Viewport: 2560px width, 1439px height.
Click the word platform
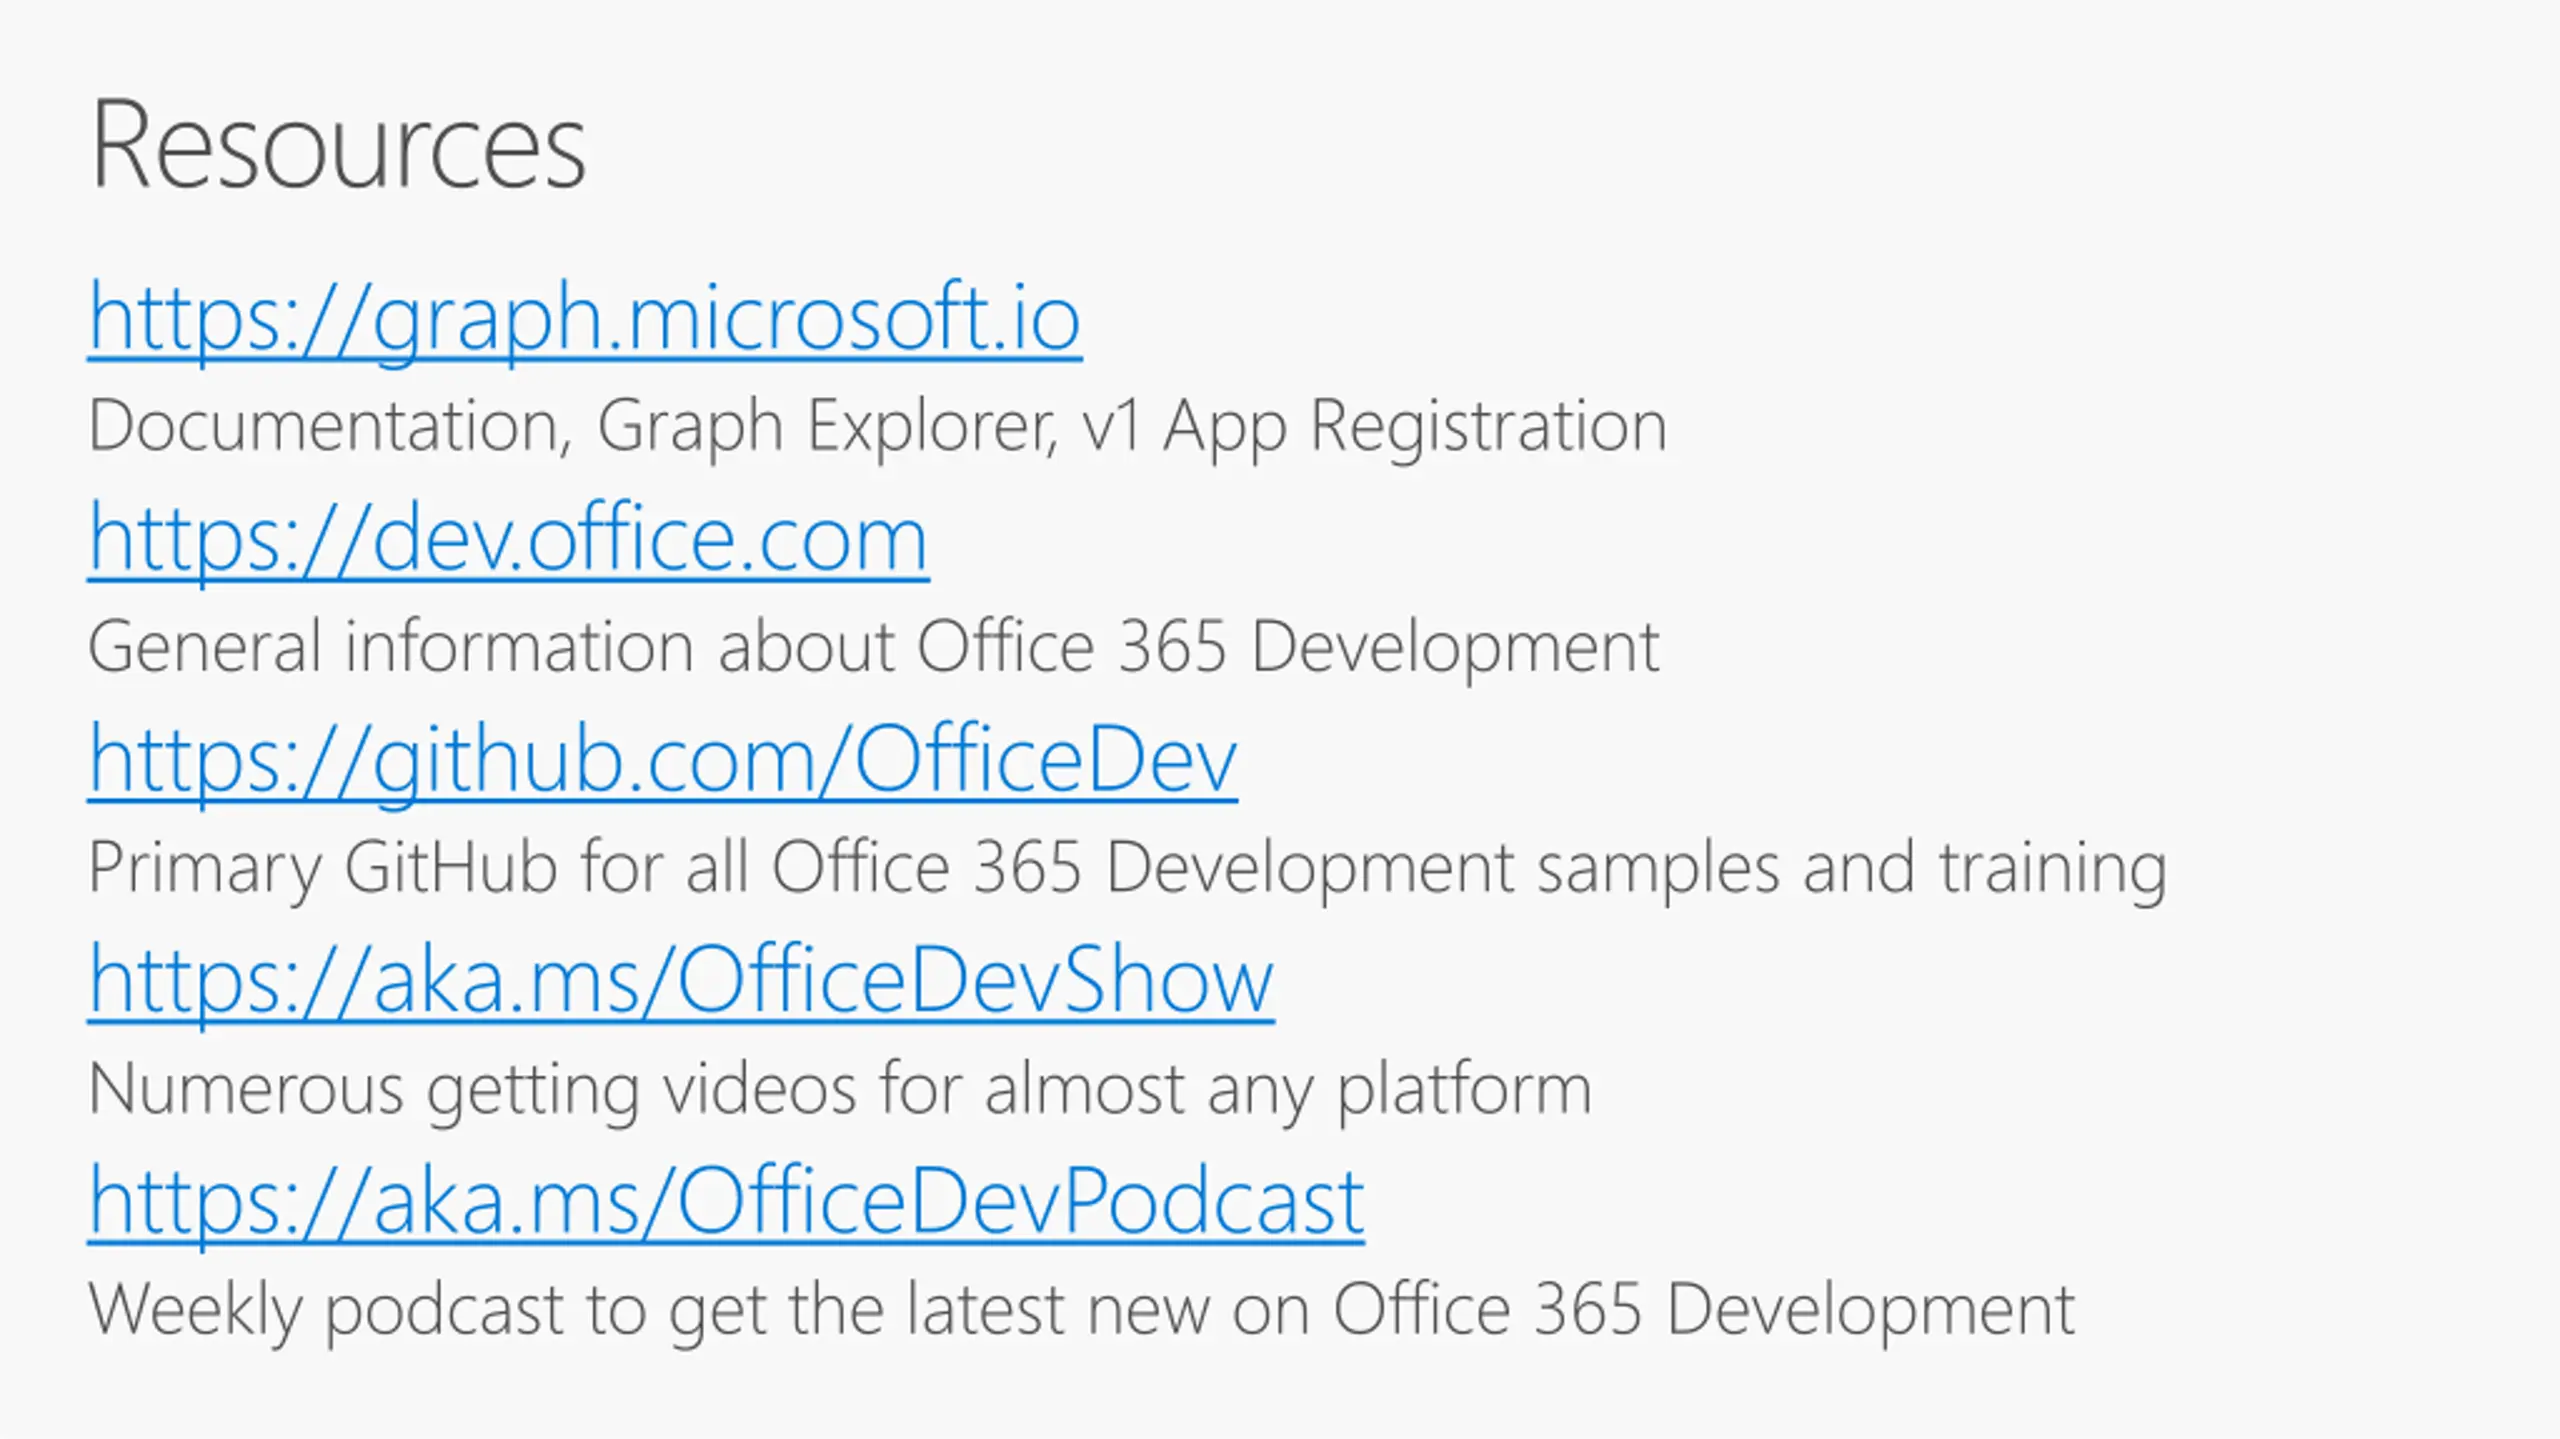click(x=1464, y=1090)
